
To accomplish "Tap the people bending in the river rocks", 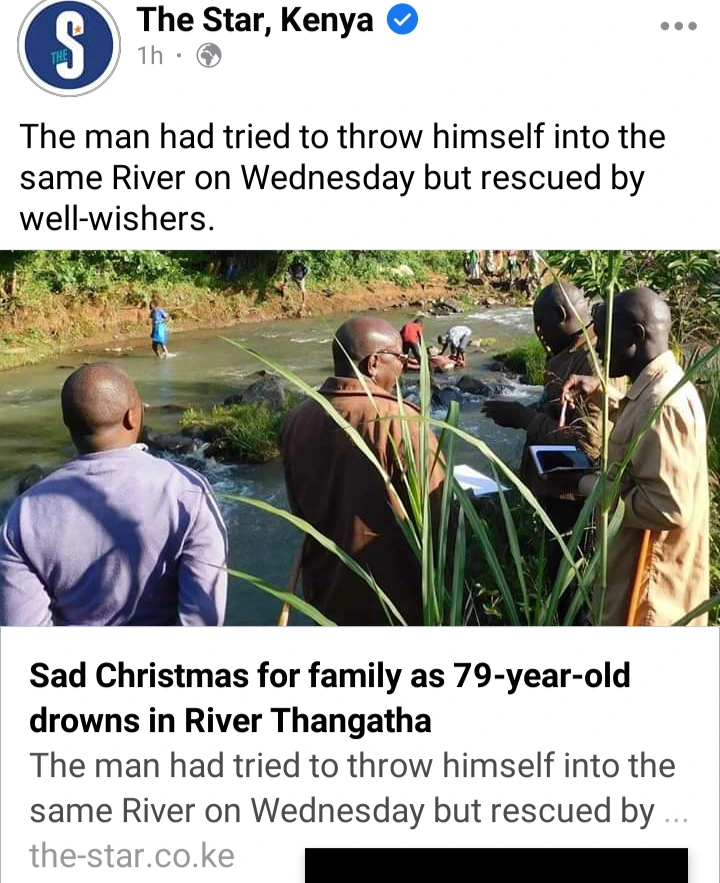I will (x=439, y=344).
